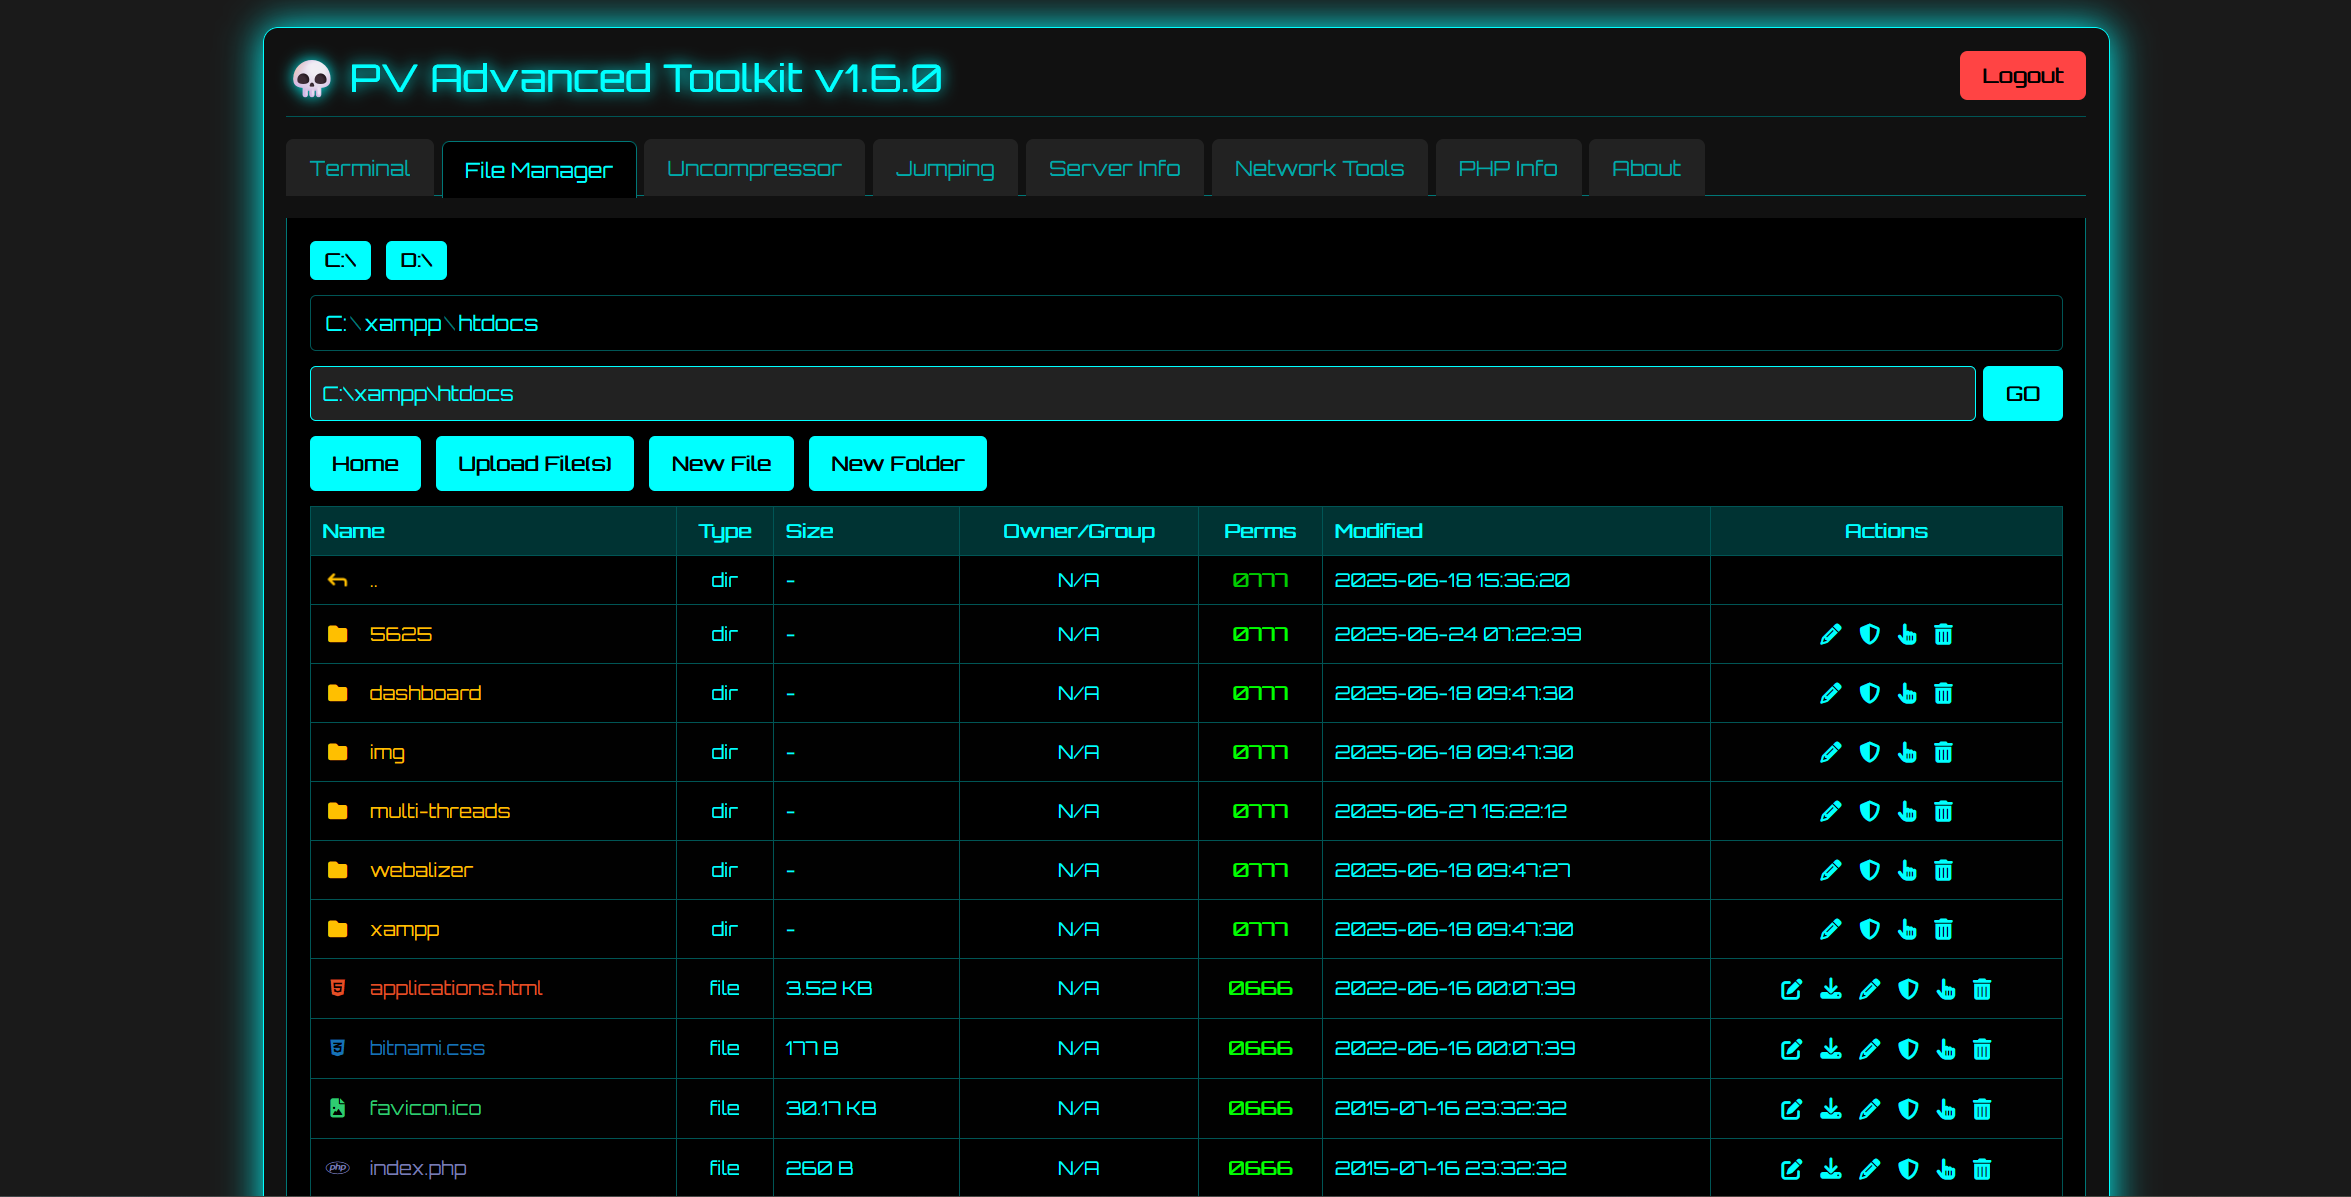Click the rename pencil icon for 5625 folder

tap(1830, 634)
